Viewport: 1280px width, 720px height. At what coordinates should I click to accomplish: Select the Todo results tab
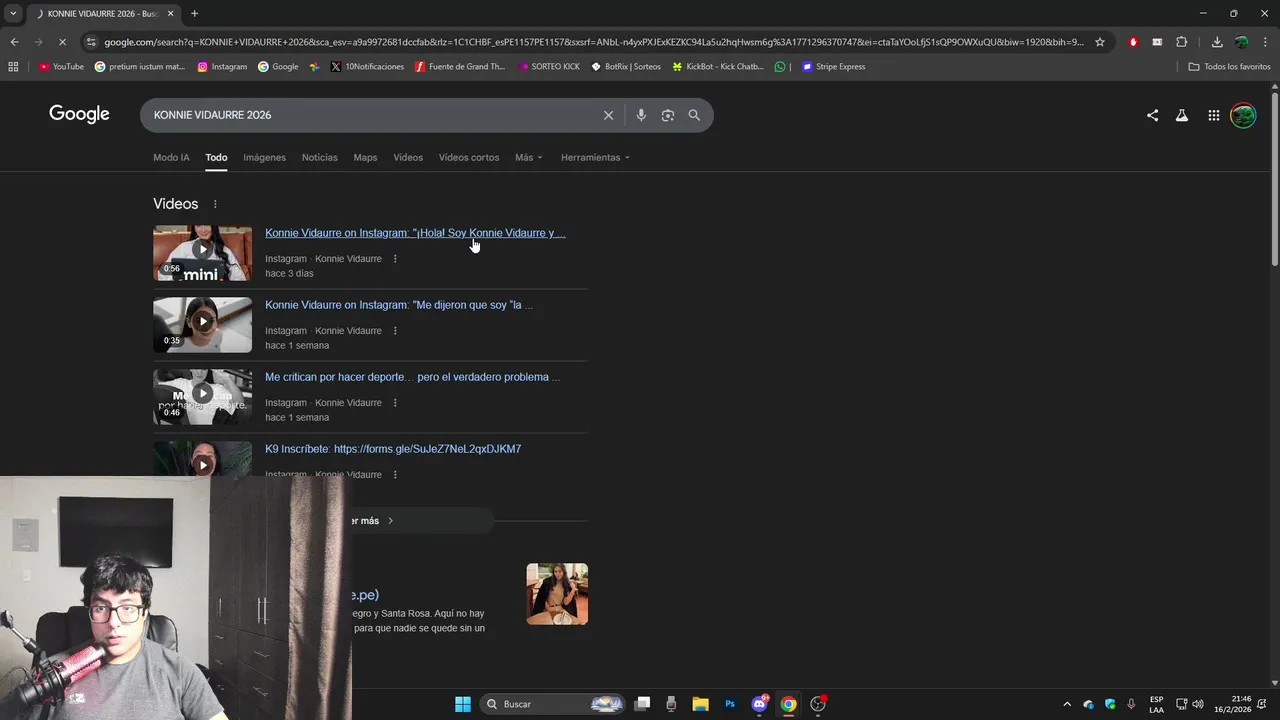[x=216, y=158]
